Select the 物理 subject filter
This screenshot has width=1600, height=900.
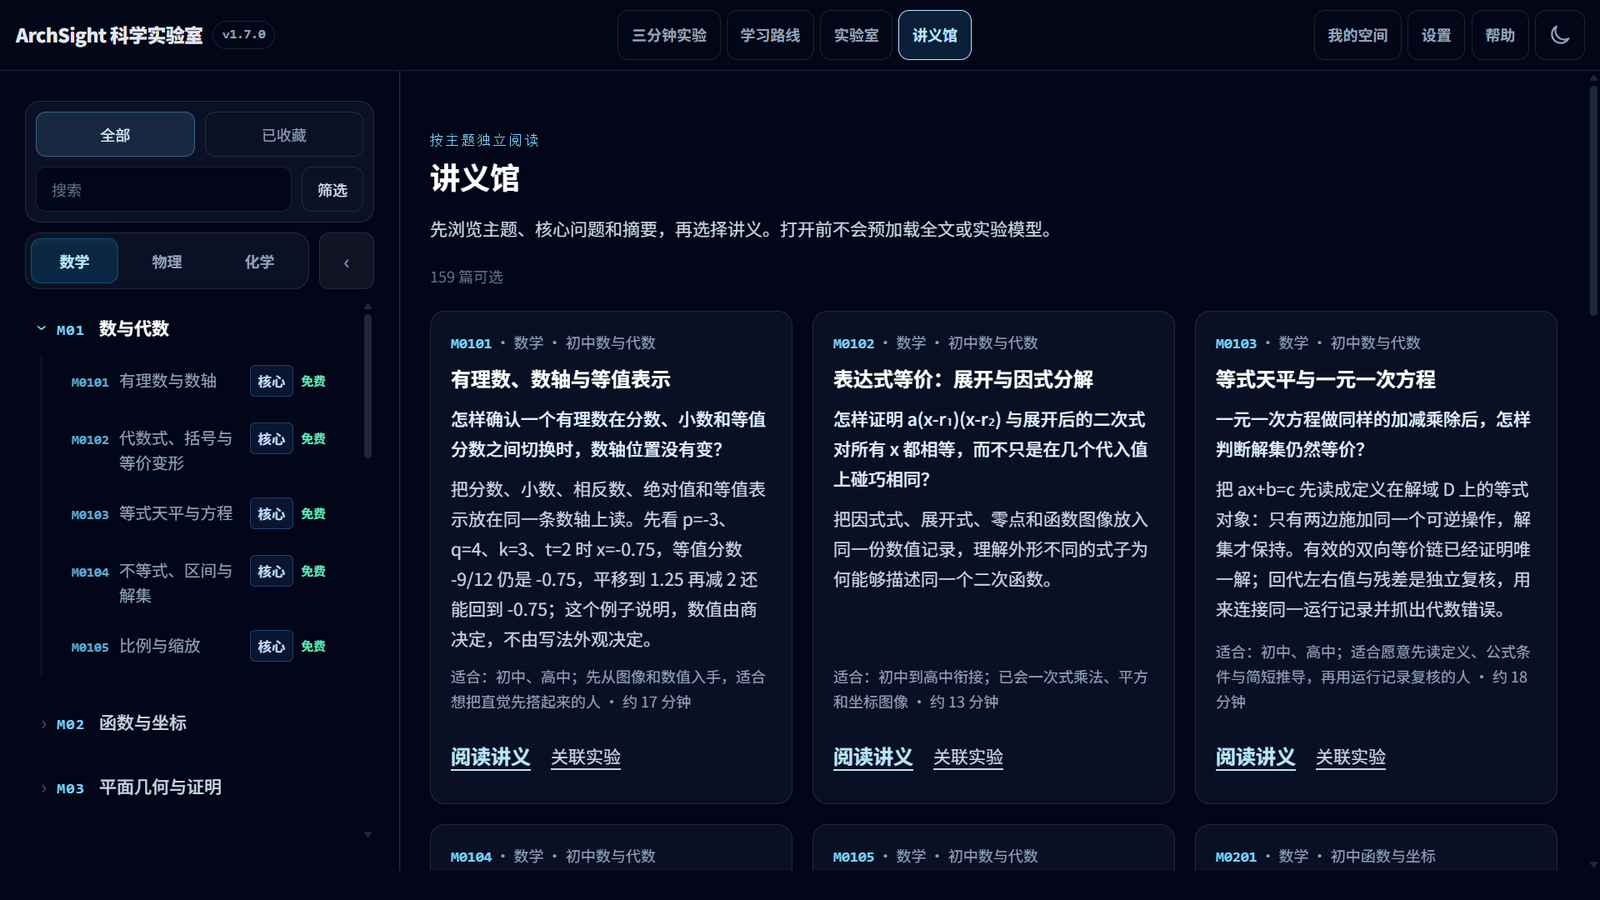[167, 261]
